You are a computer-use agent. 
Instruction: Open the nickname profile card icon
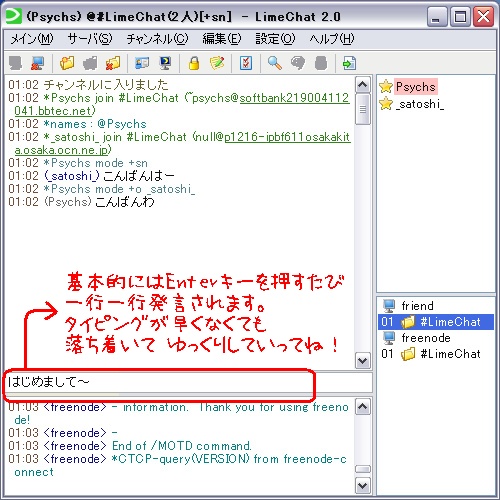point(142,63)
